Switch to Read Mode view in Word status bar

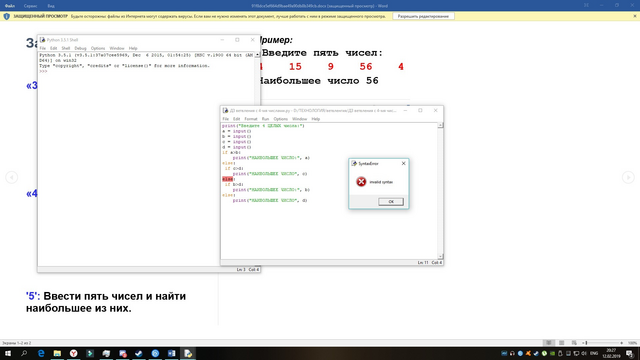point(549,343)
